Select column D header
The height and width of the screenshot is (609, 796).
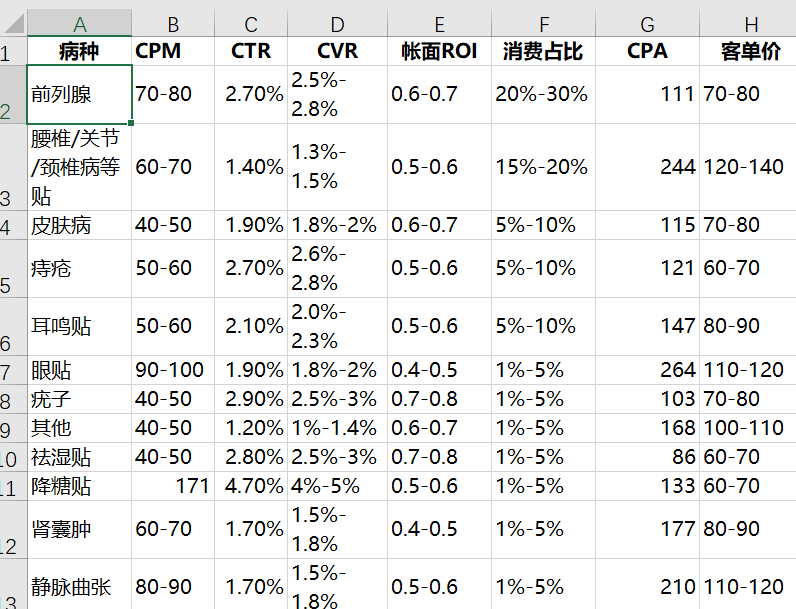337,23
